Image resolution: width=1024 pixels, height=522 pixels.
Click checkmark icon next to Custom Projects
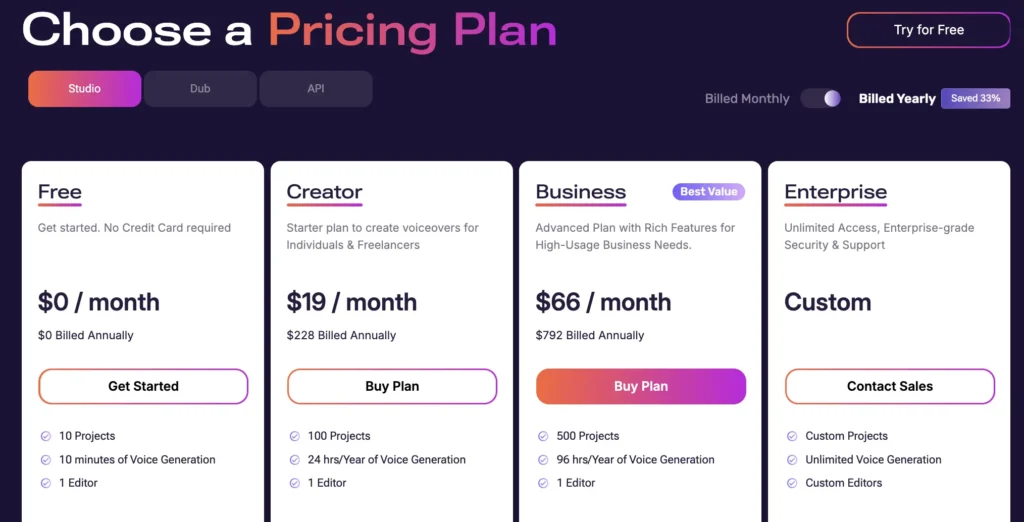click(793, 436)
